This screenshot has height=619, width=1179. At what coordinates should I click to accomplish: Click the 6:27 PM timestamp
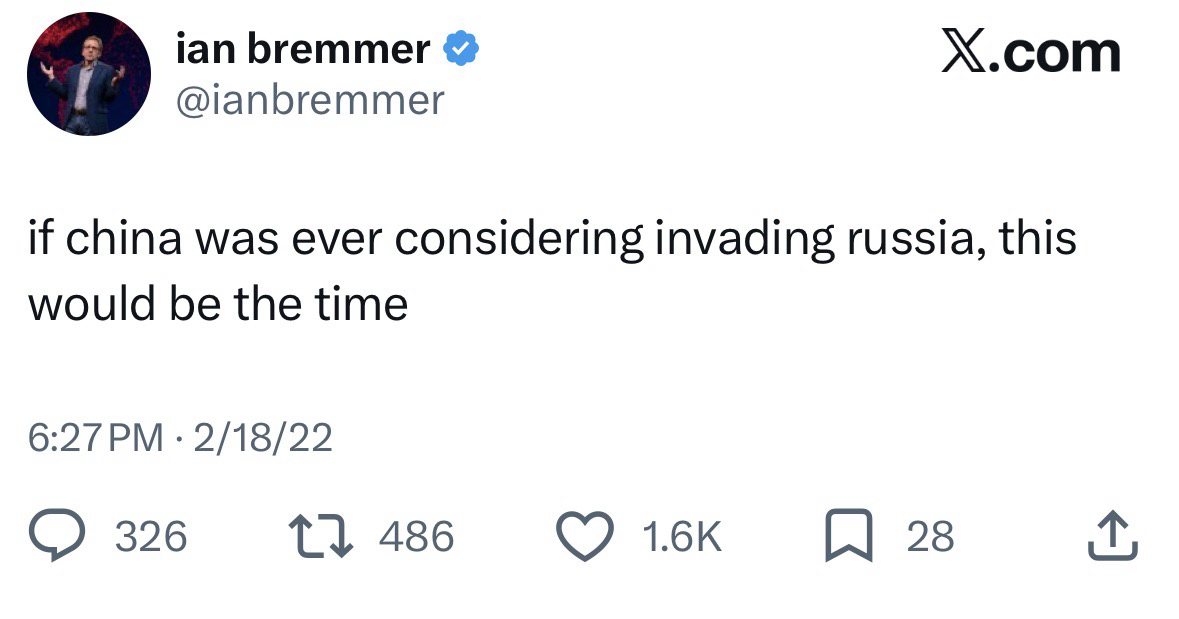click(x=95, y=438)
